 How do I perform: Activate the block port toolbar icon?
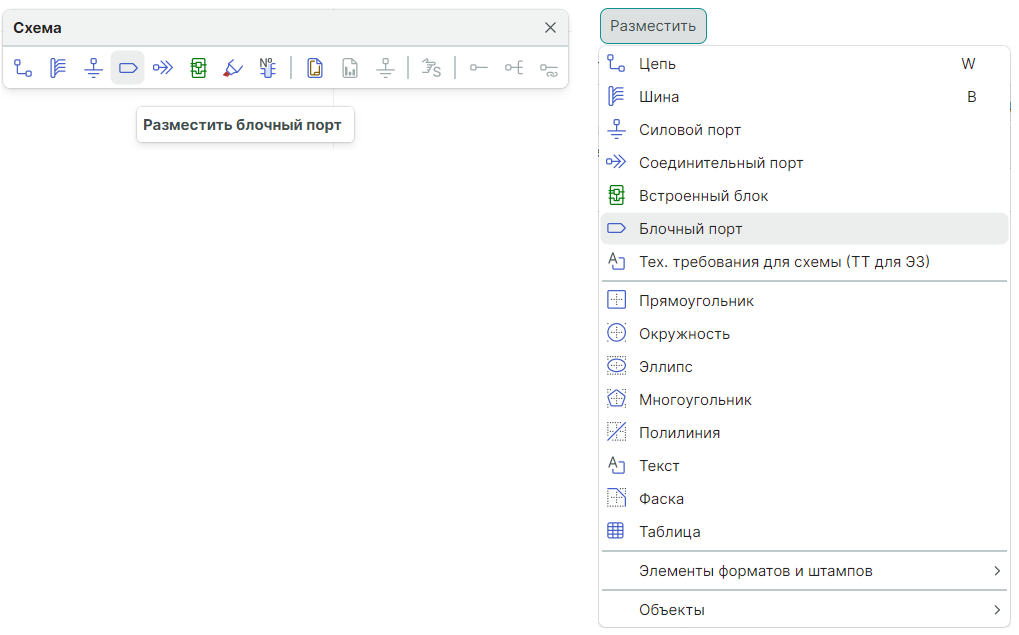coord(127,68)
